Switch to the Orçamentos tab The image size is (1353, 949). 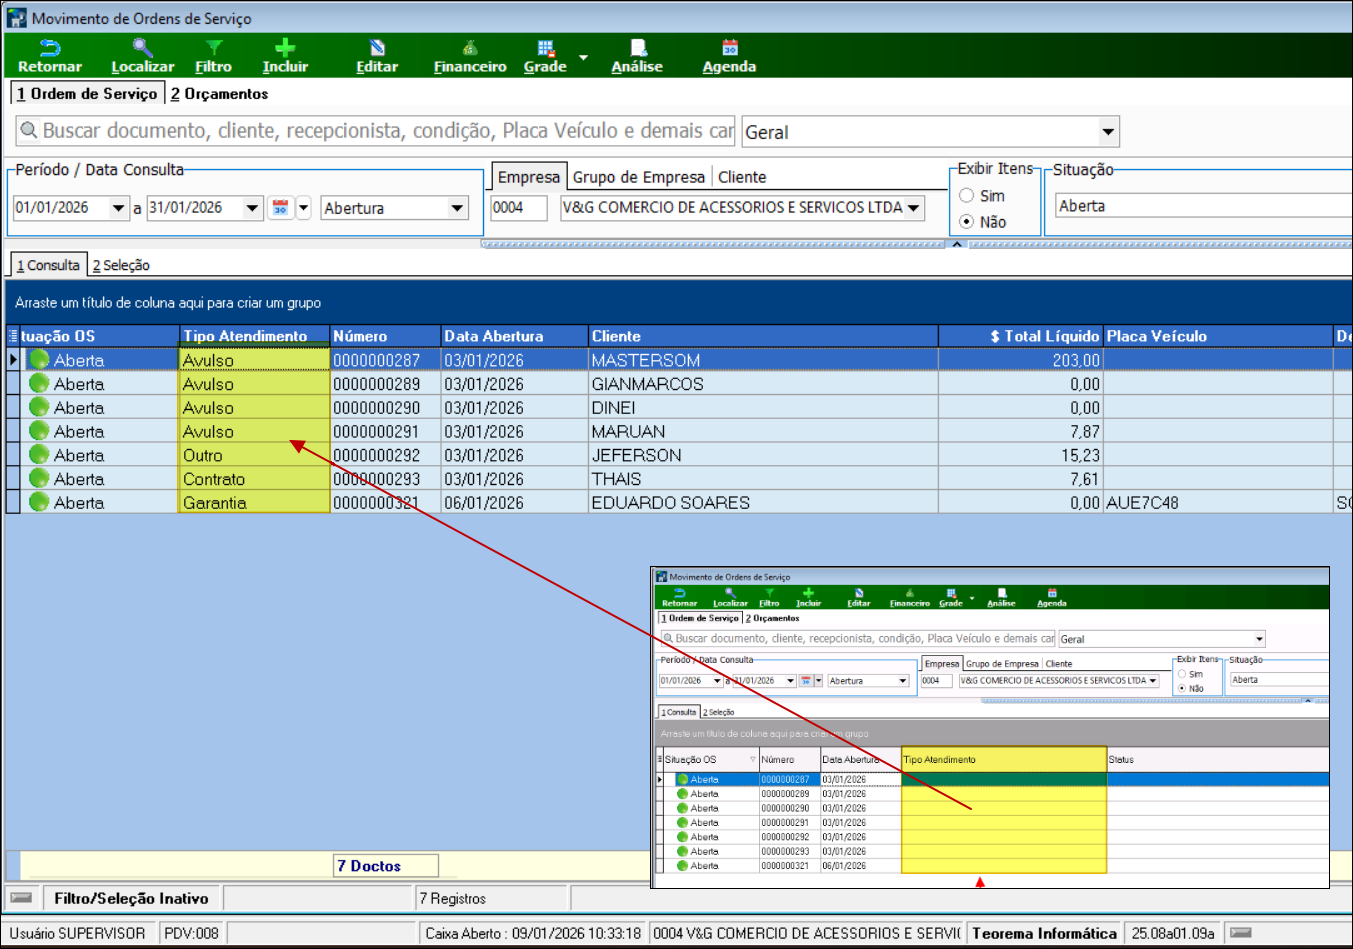[219, 94]
